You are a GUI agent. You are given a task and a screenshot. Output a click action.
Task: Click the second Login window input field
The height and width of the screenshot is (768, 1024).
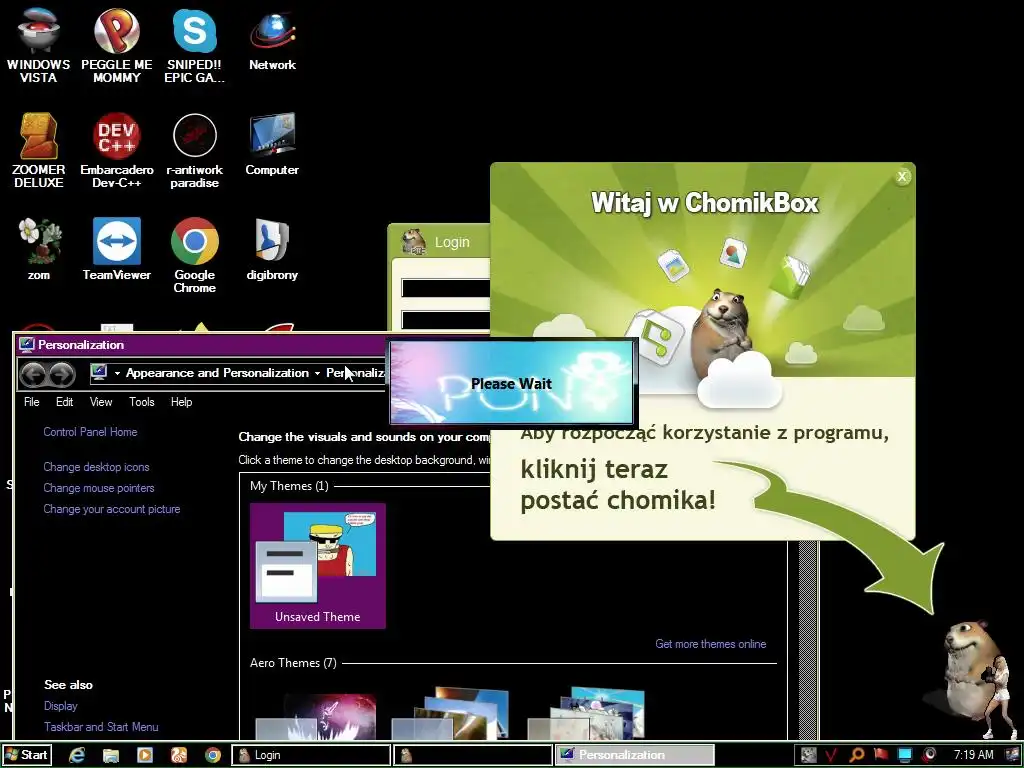pos(445,320)
